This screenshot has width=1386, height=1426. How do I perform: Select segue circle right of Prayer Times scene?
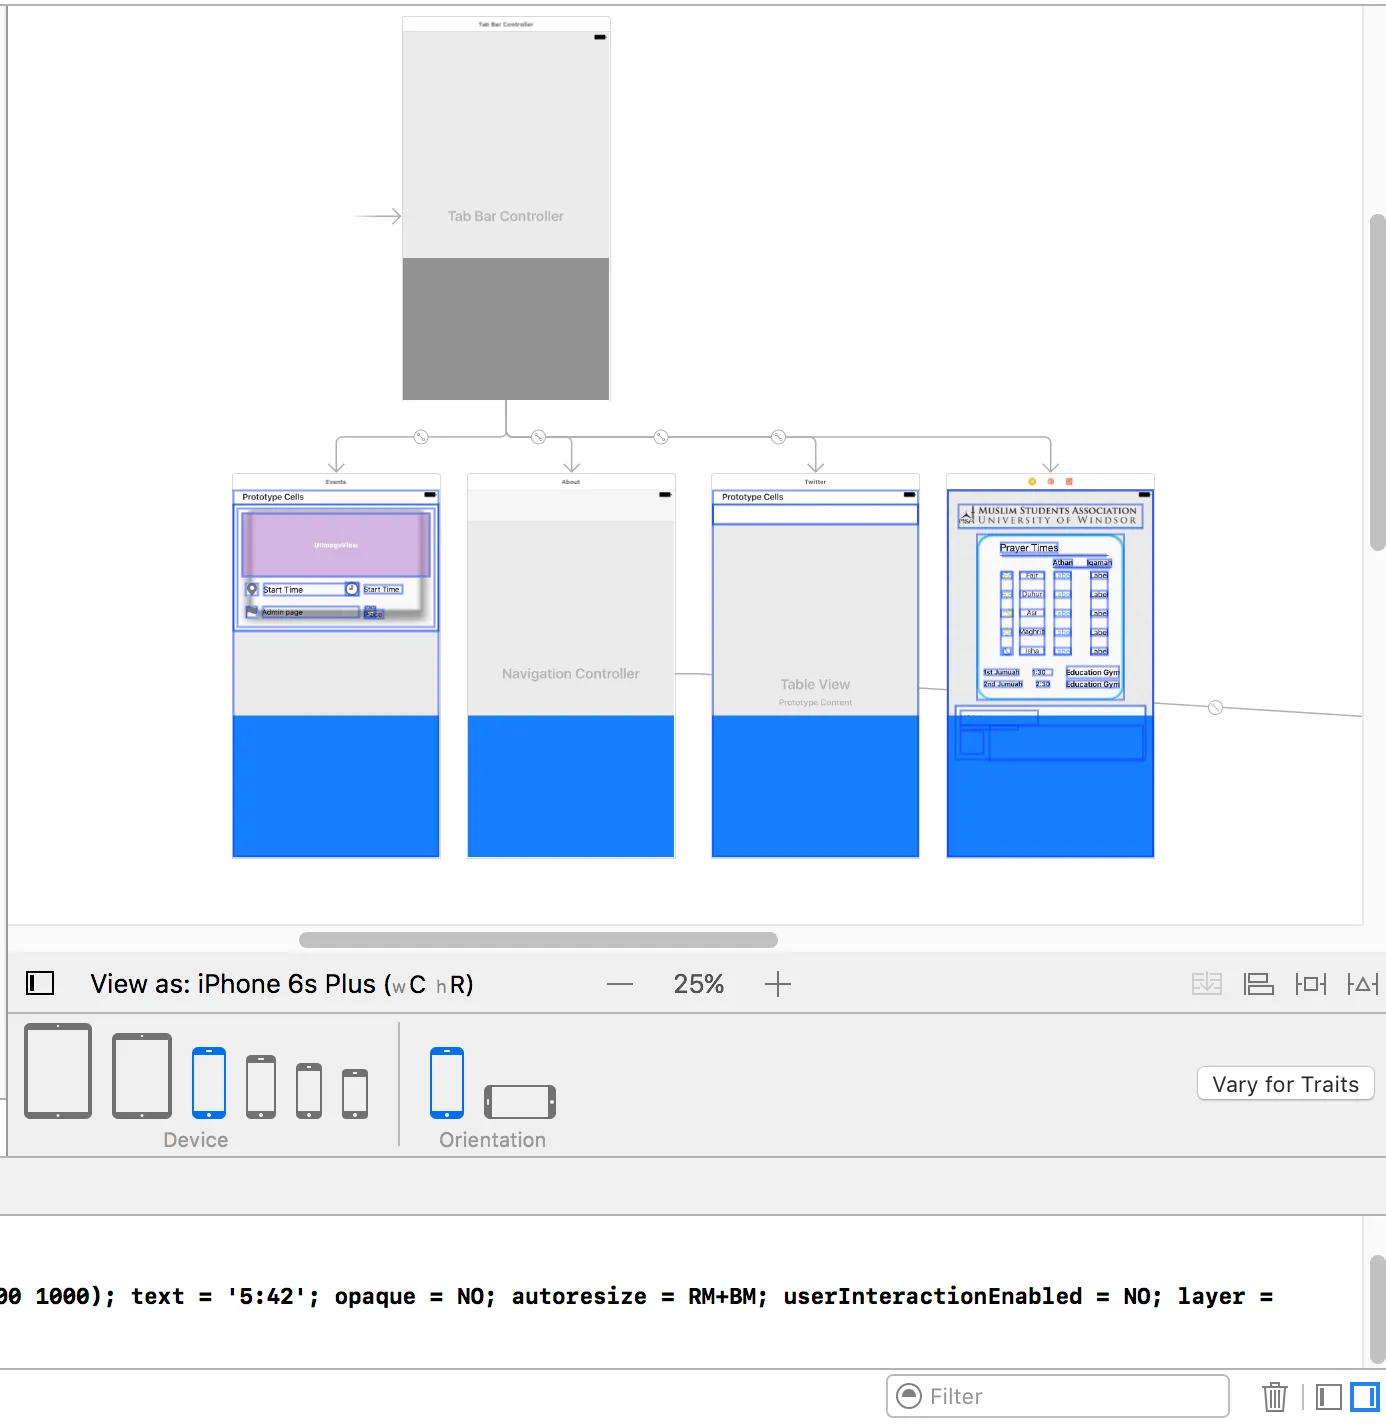[1216, 707]
